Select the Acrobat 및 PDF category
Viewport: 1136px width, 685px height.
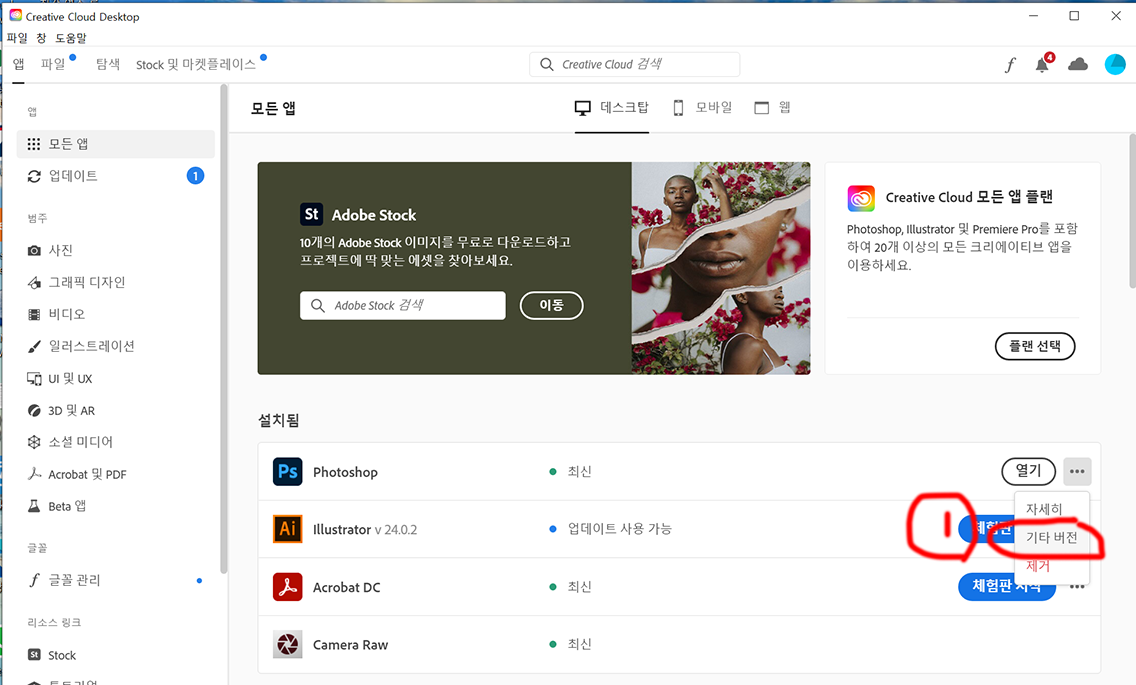tap(77, 474)
